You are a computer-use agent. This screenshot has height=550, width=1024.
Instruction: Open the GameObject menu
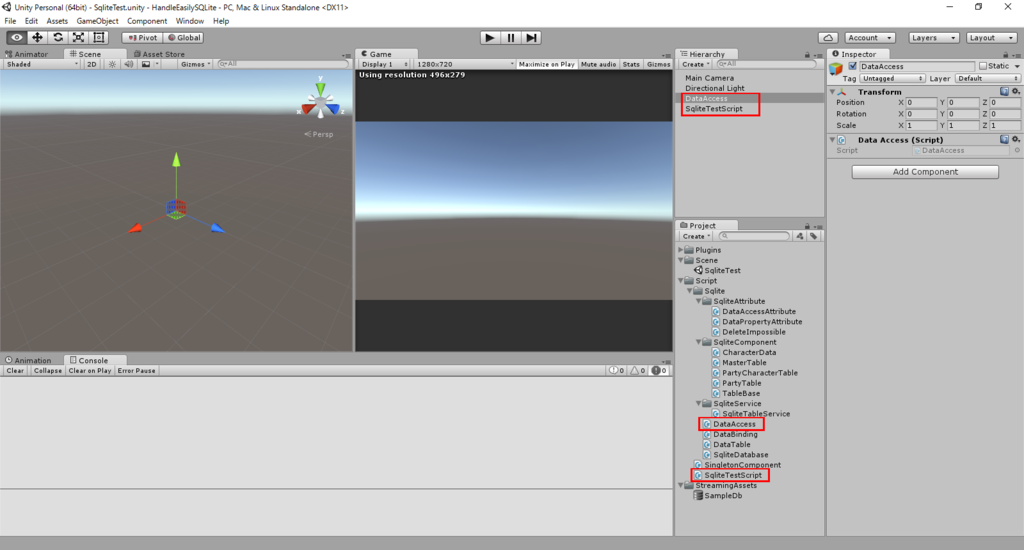pos(97,21)
